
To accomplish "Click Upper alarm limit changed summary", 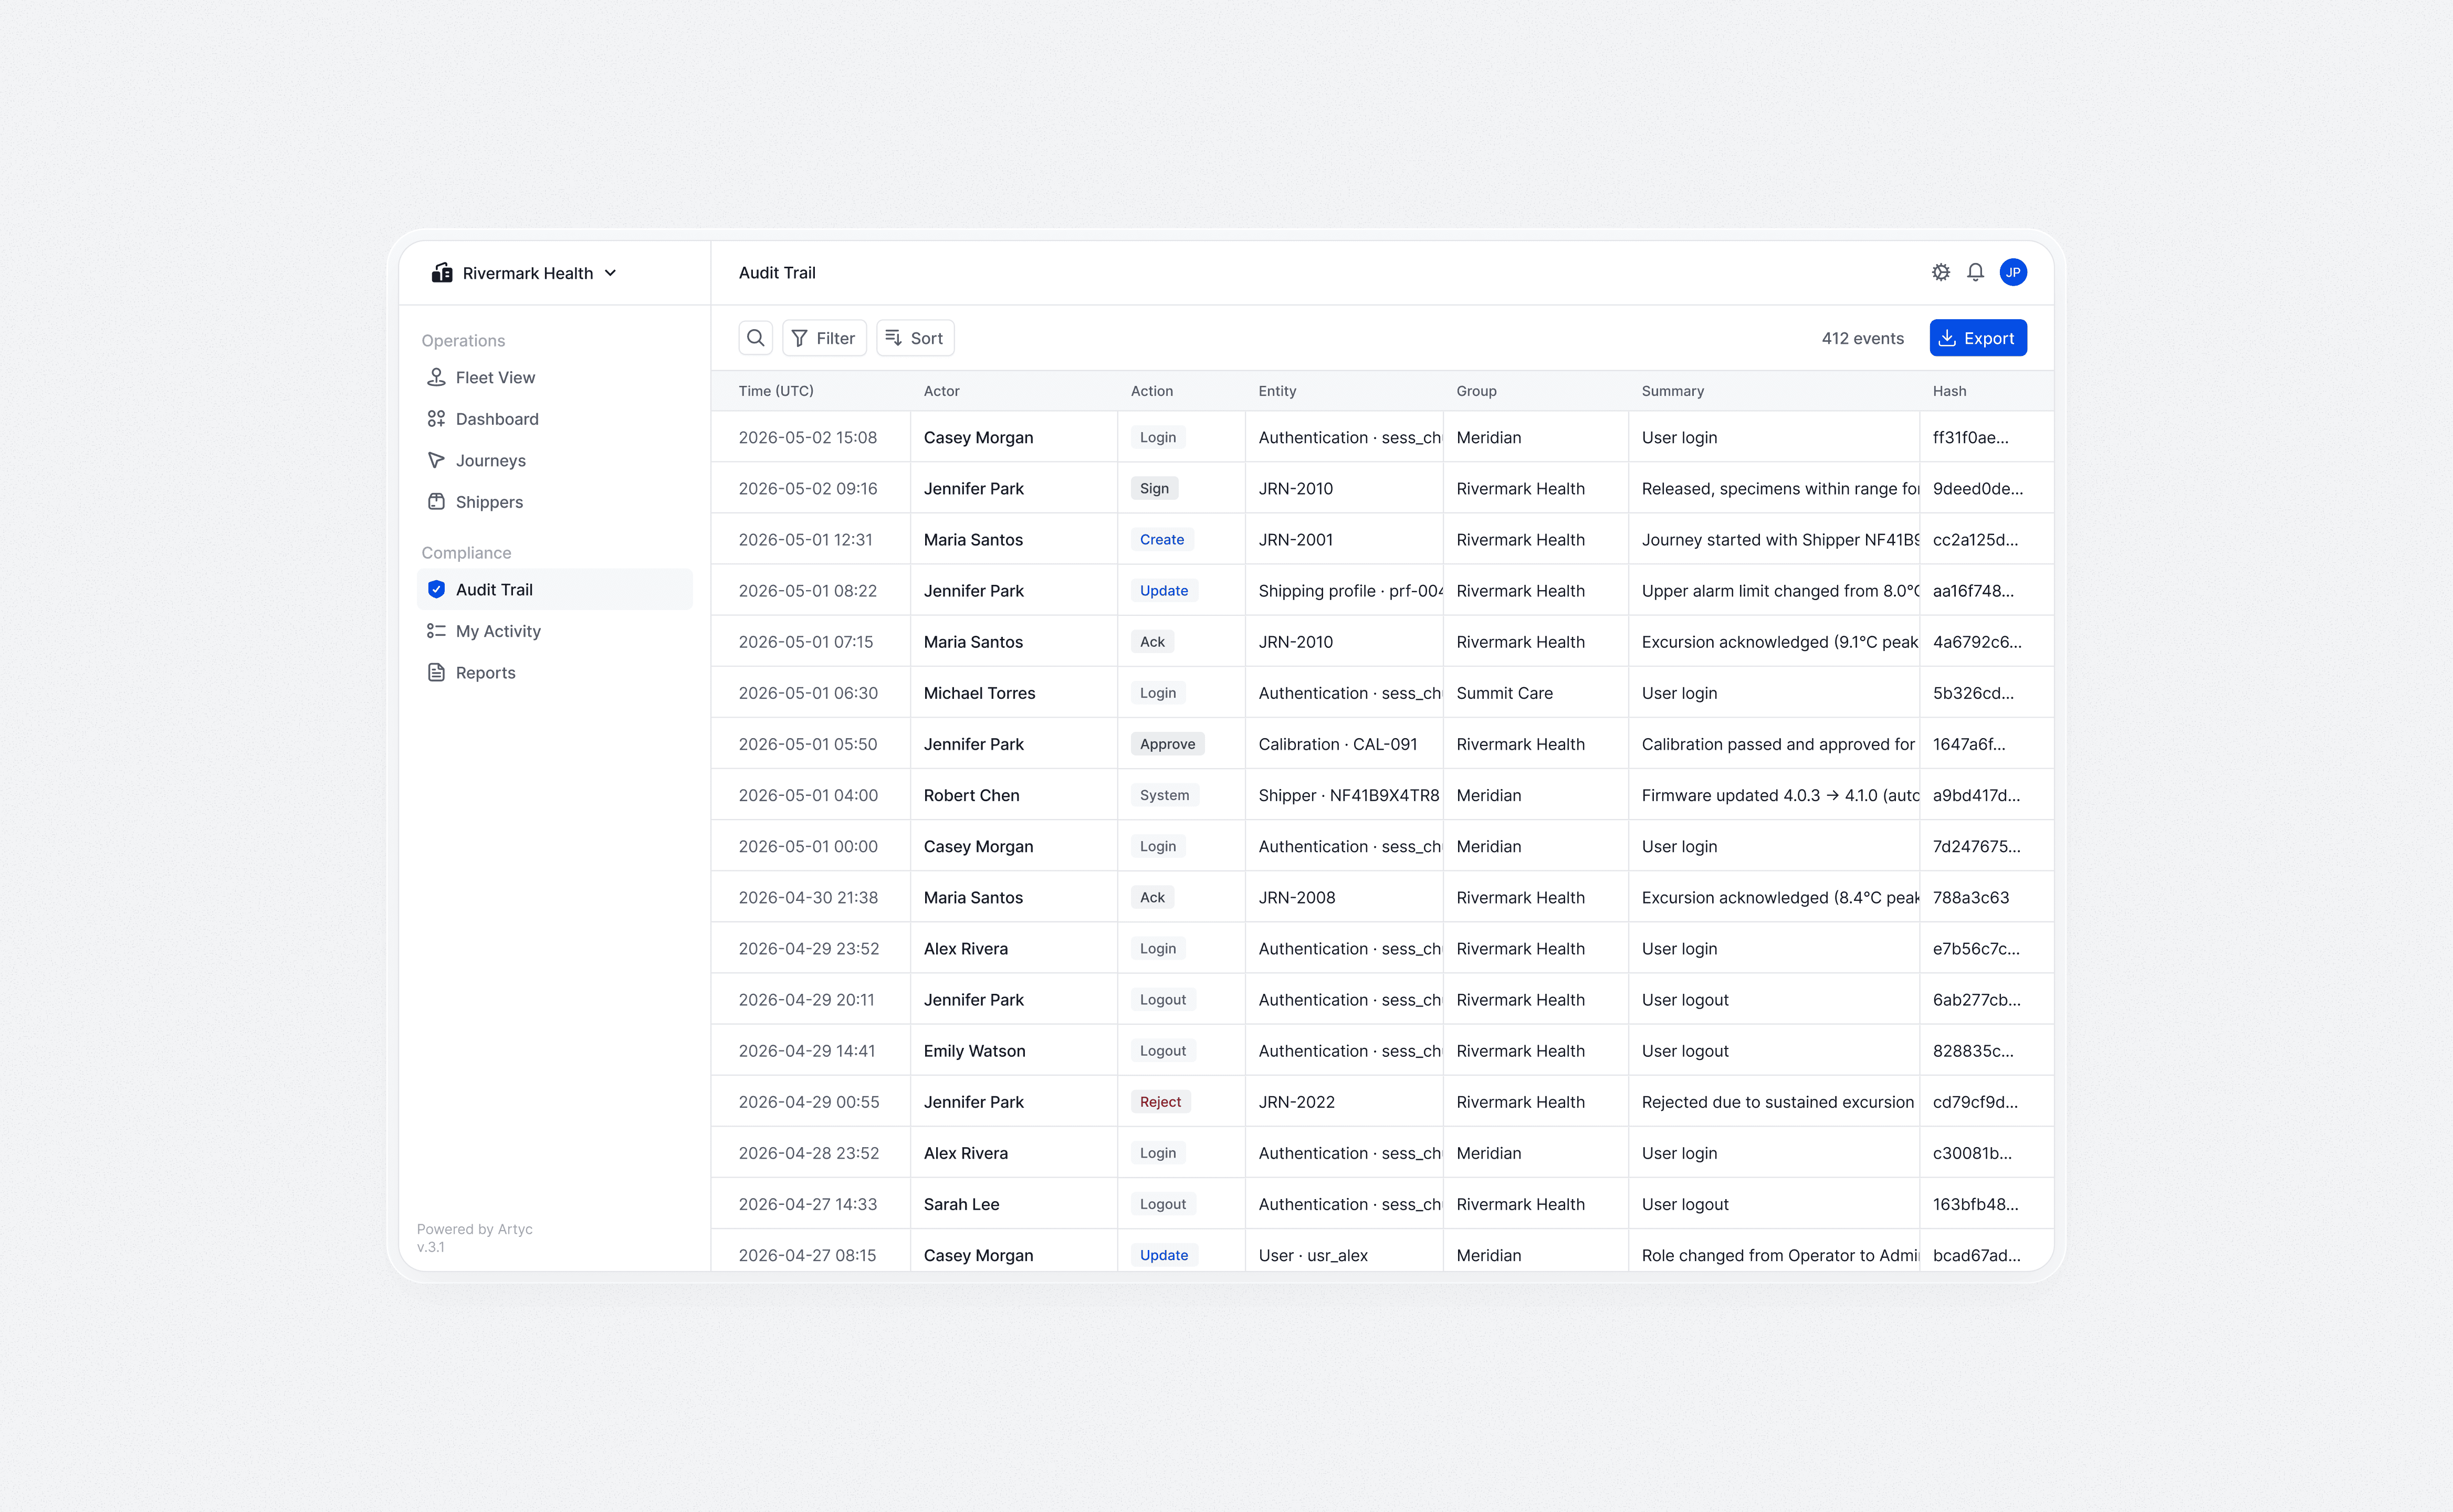I will (1780, 591).
